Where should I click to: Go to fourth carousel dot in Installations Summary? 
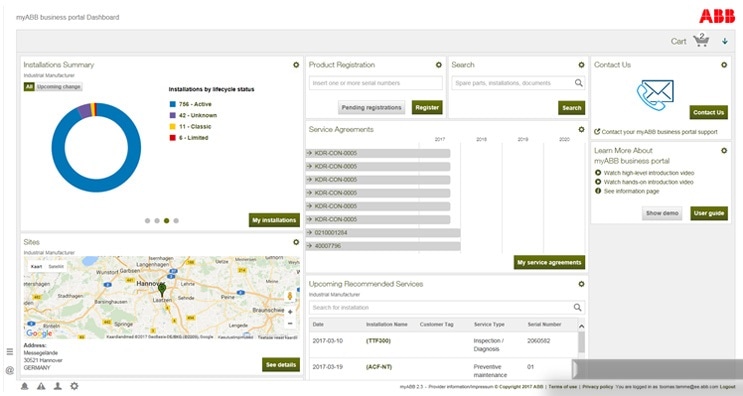click(x=176, y=221)
